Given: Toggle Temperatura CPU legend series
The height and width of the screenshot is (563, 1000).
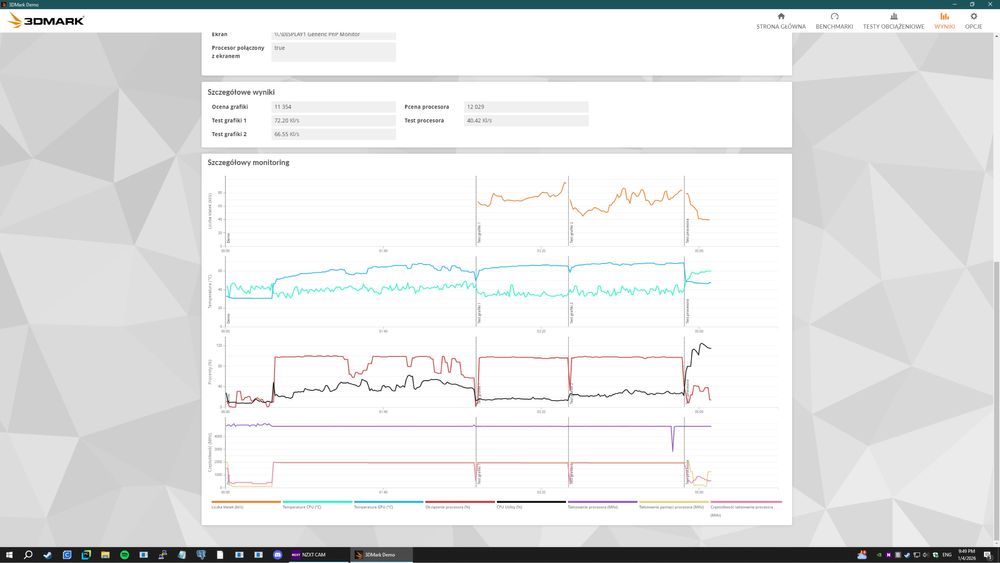Looking at the screenshot, I should coord(317,504).
